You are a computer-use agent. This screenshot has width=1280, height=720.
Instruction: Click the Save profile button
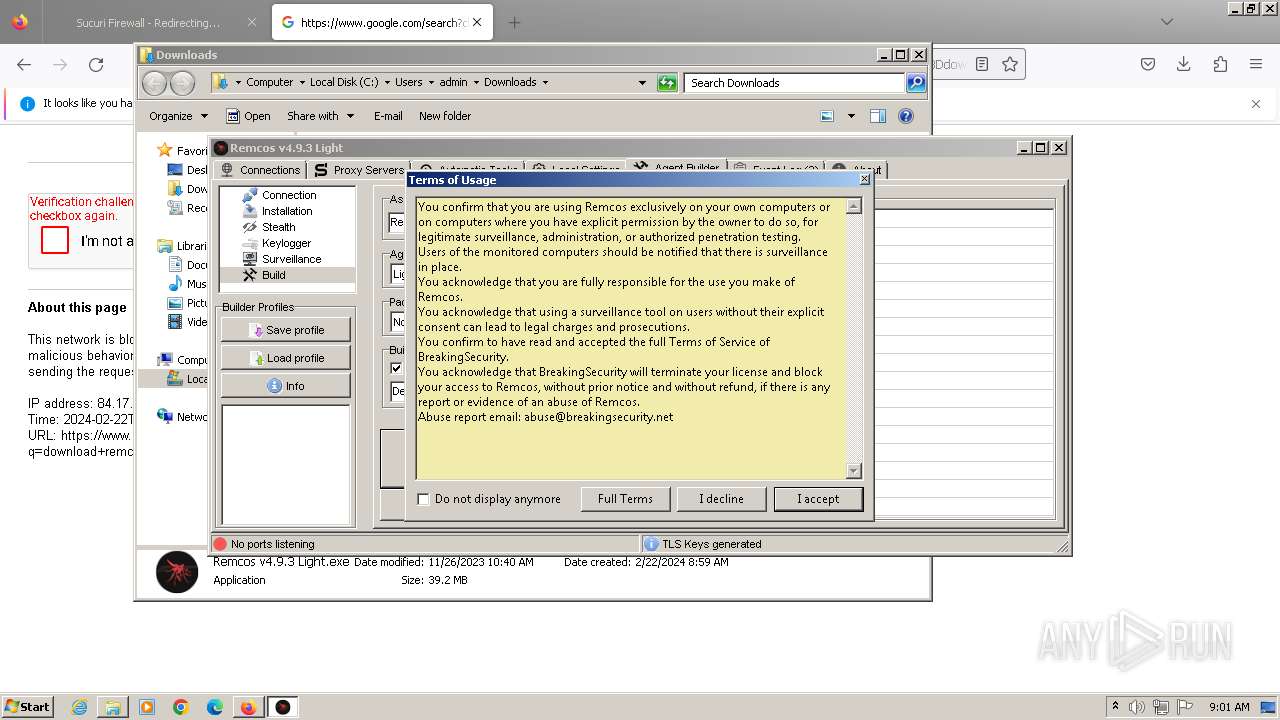(286, 330)
